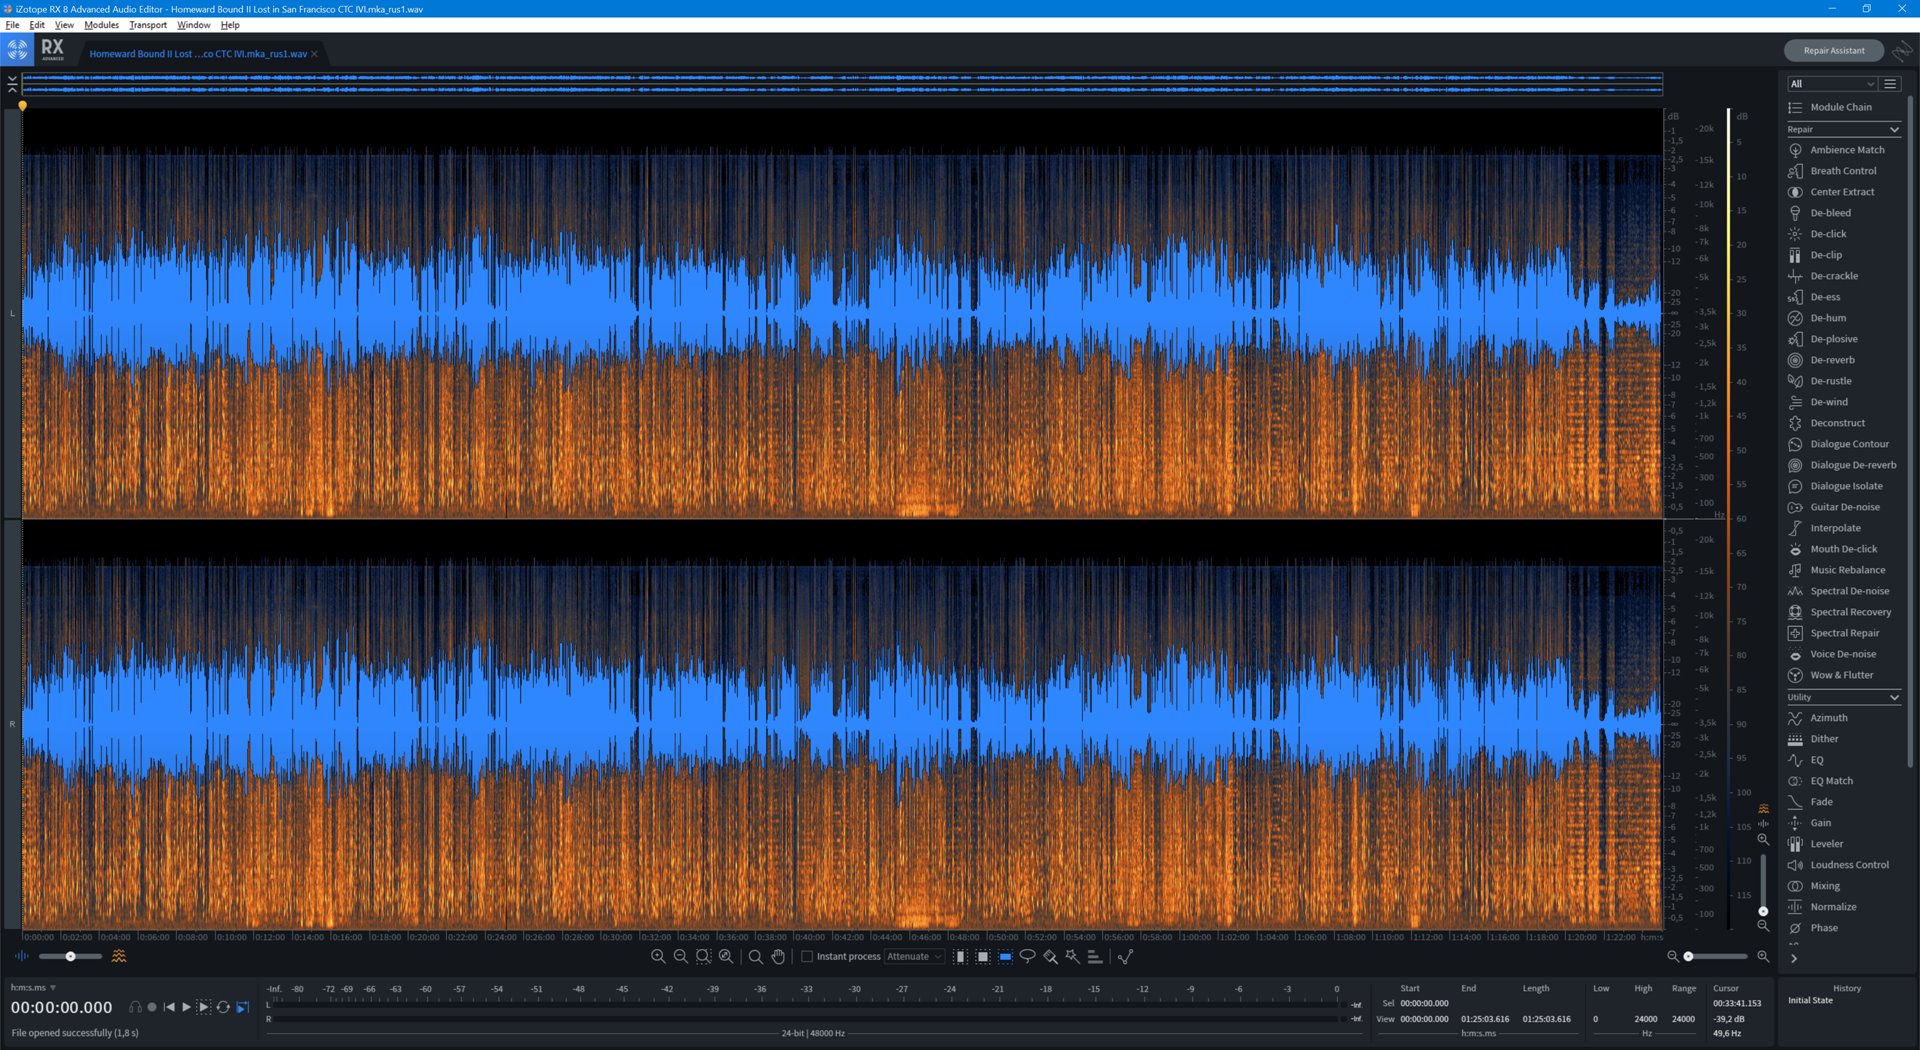Toggle play selection button

click(203, 1007)
